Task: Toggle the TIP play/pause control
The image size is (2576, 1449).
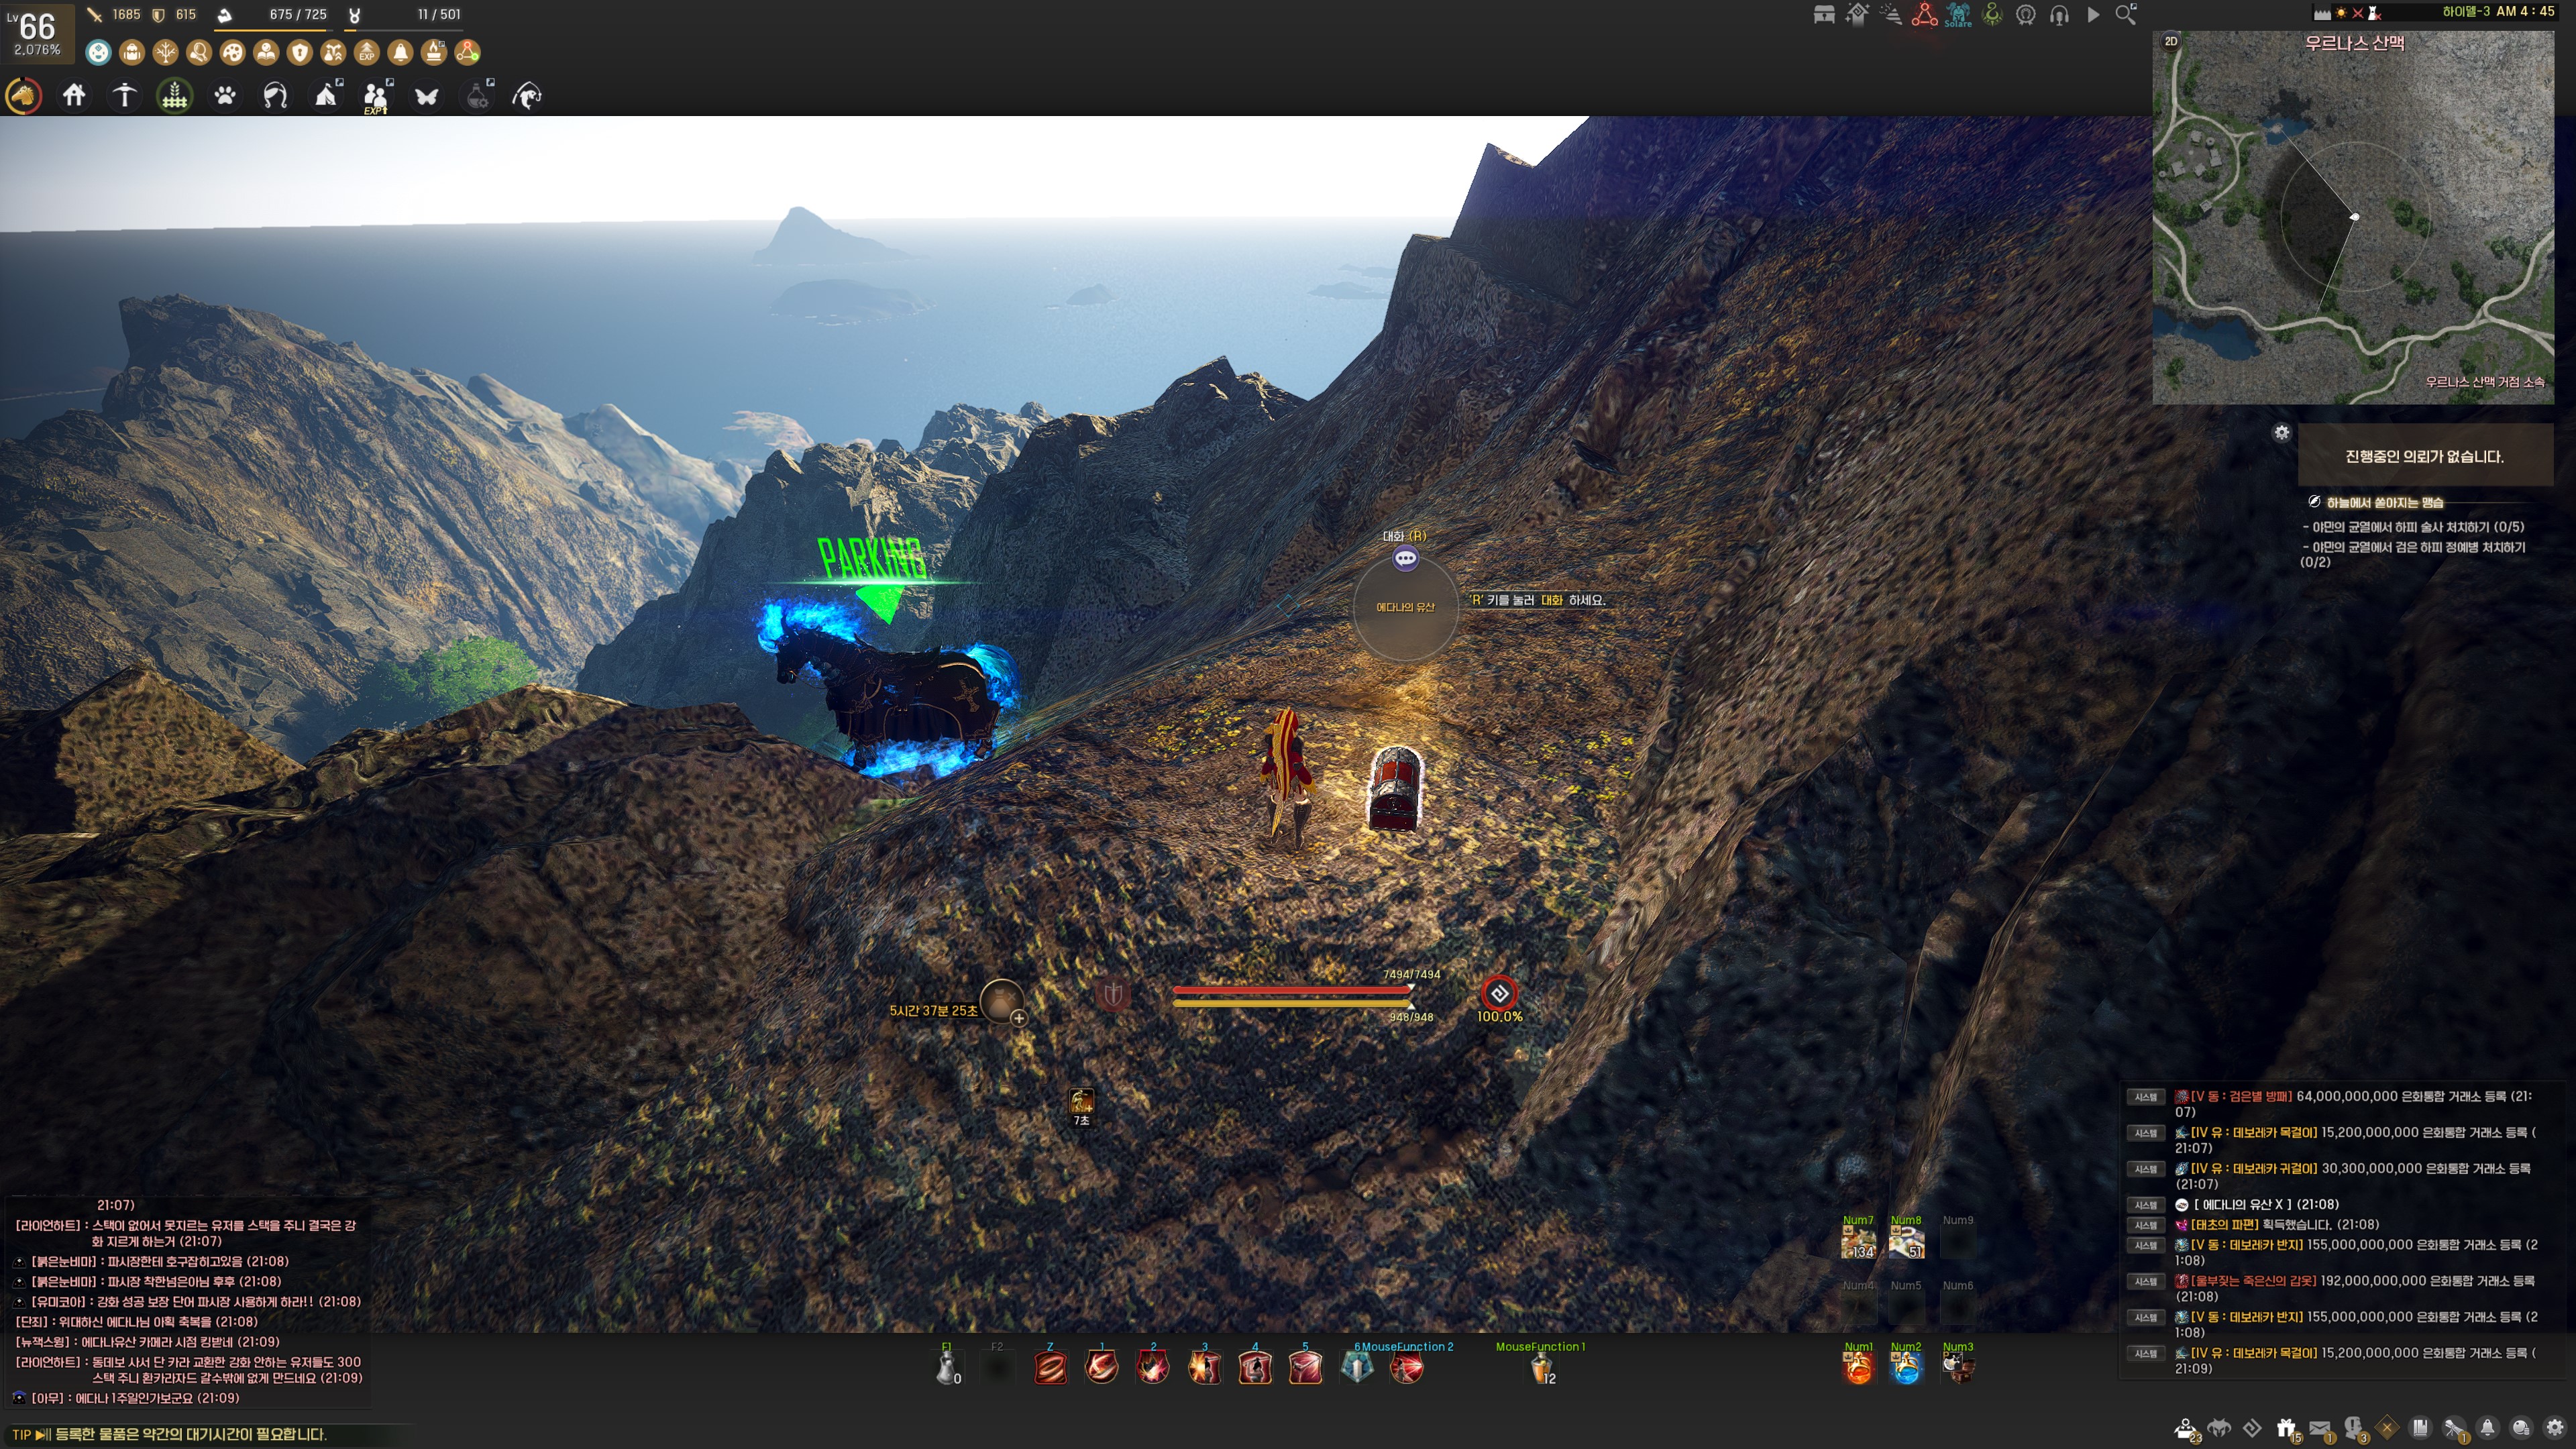Action: [x=42, y=1434]
